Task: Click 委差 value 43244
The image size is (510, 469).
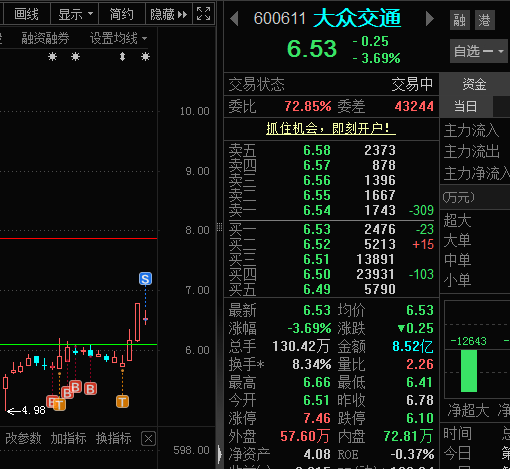Action: [414, 107]
